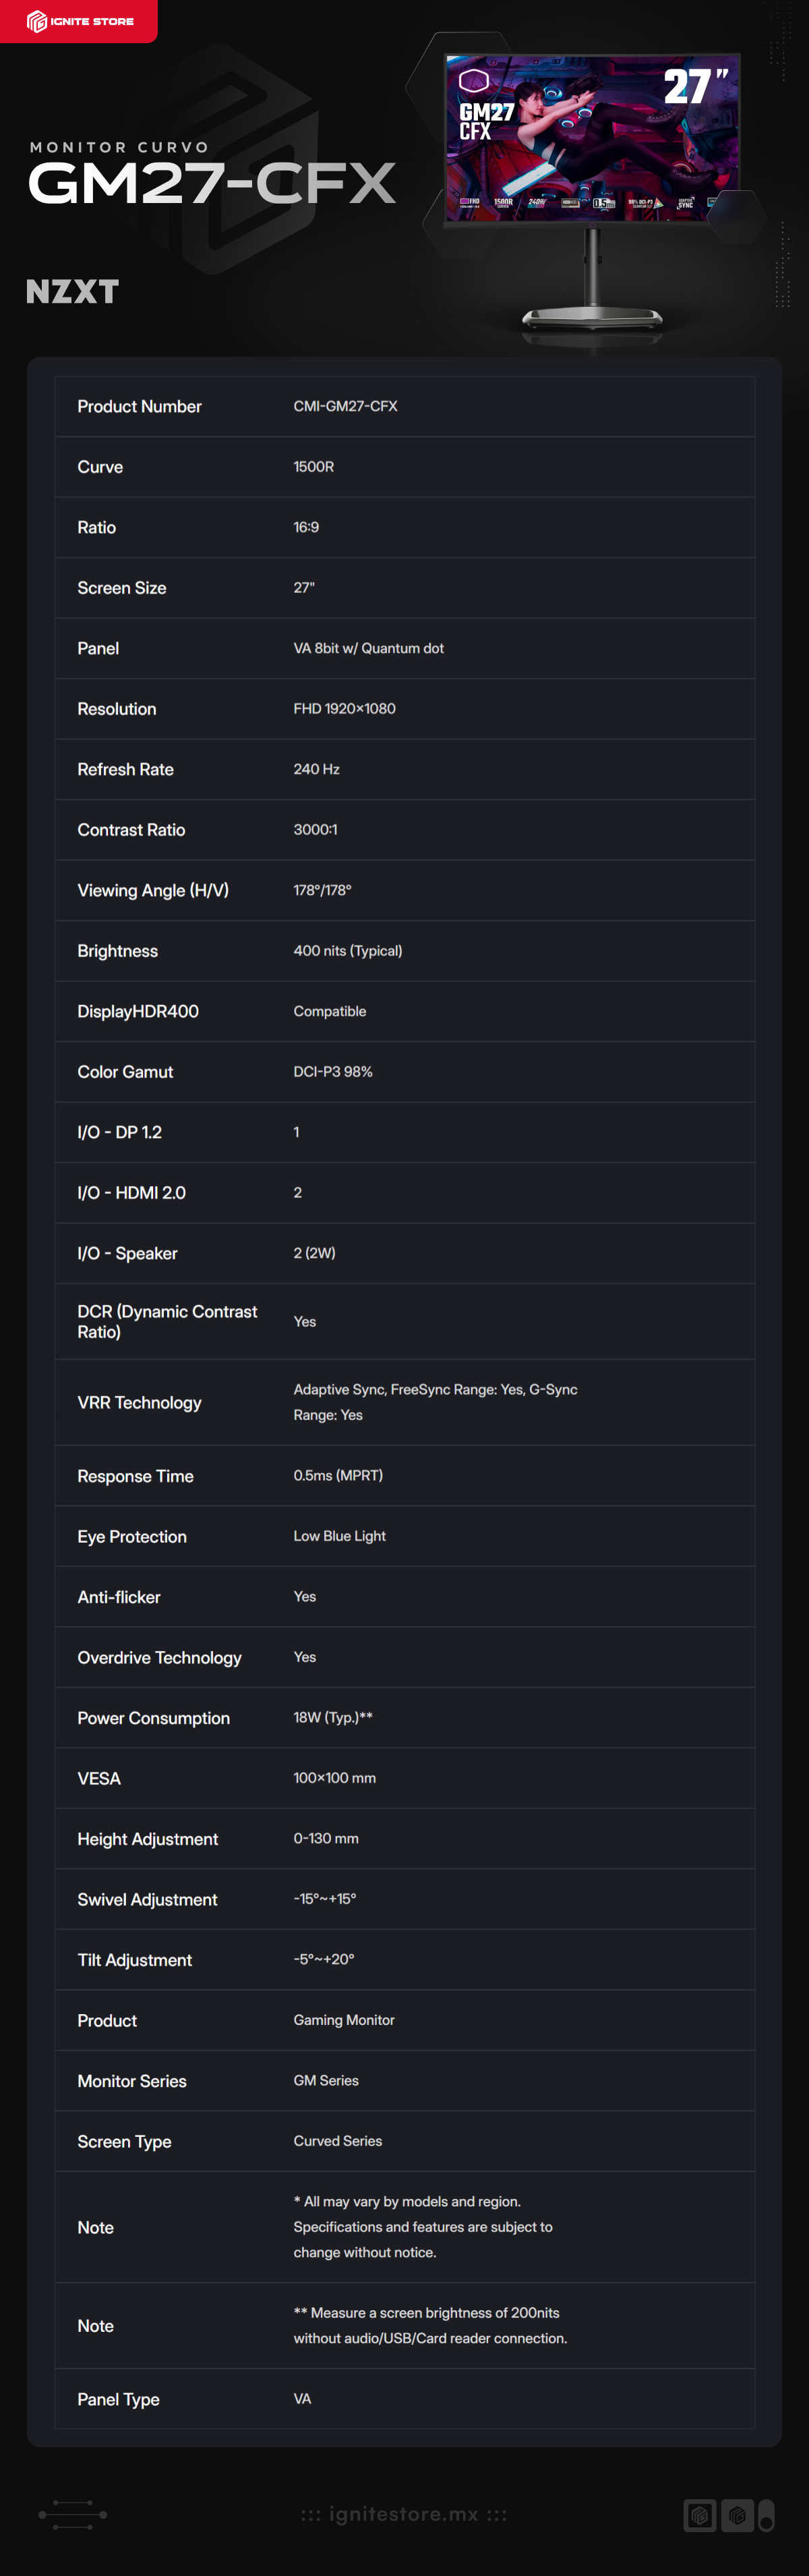Viewport: 809px width, 2576px height.
Task: Click the VRR Technology specification row
Action: (404, 1402)
